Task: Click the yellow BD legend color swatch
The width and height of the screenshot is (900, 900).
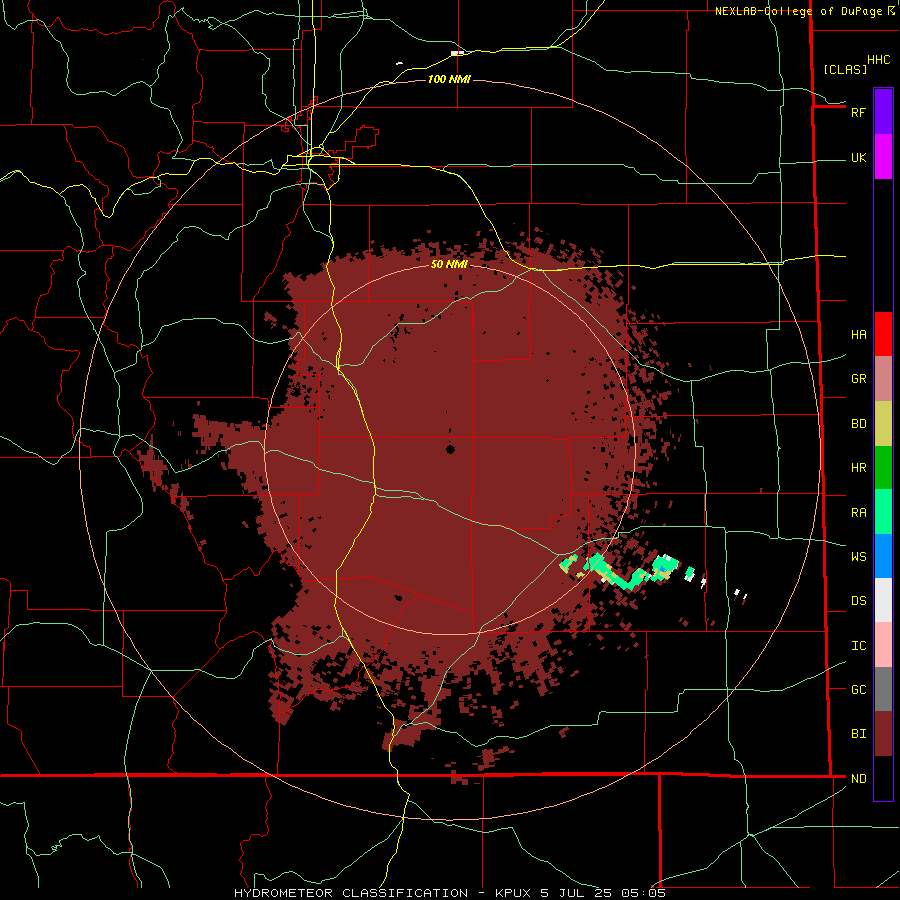Action: (x=883, y=423)
